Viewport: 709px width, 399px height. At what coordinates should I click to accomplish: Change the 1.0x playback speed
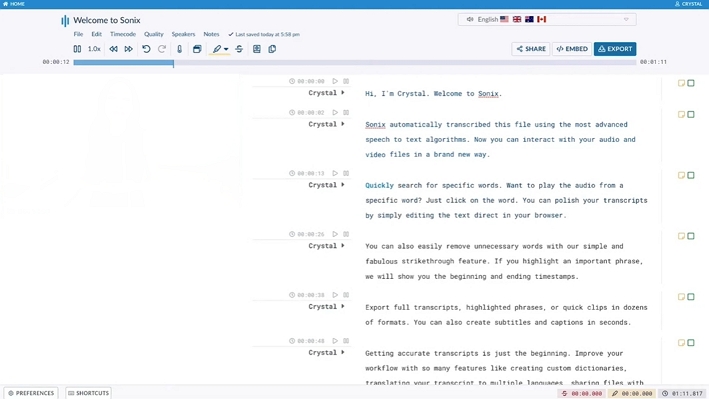pyautogui.click(x=94, y=49)
